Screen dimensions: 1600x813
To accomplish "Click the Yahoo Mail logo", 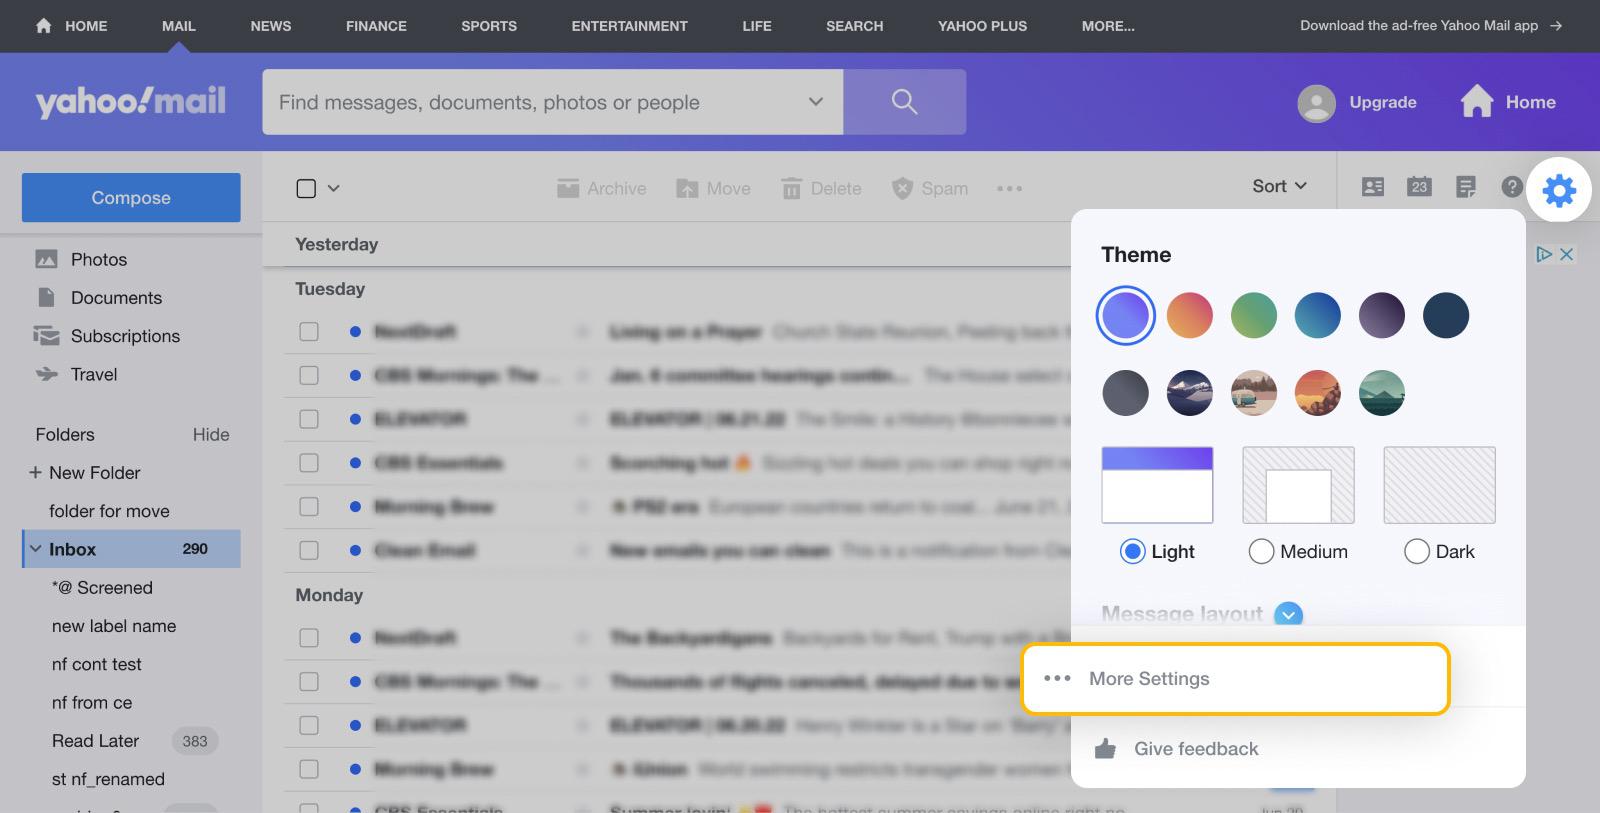I will point(131,101).
